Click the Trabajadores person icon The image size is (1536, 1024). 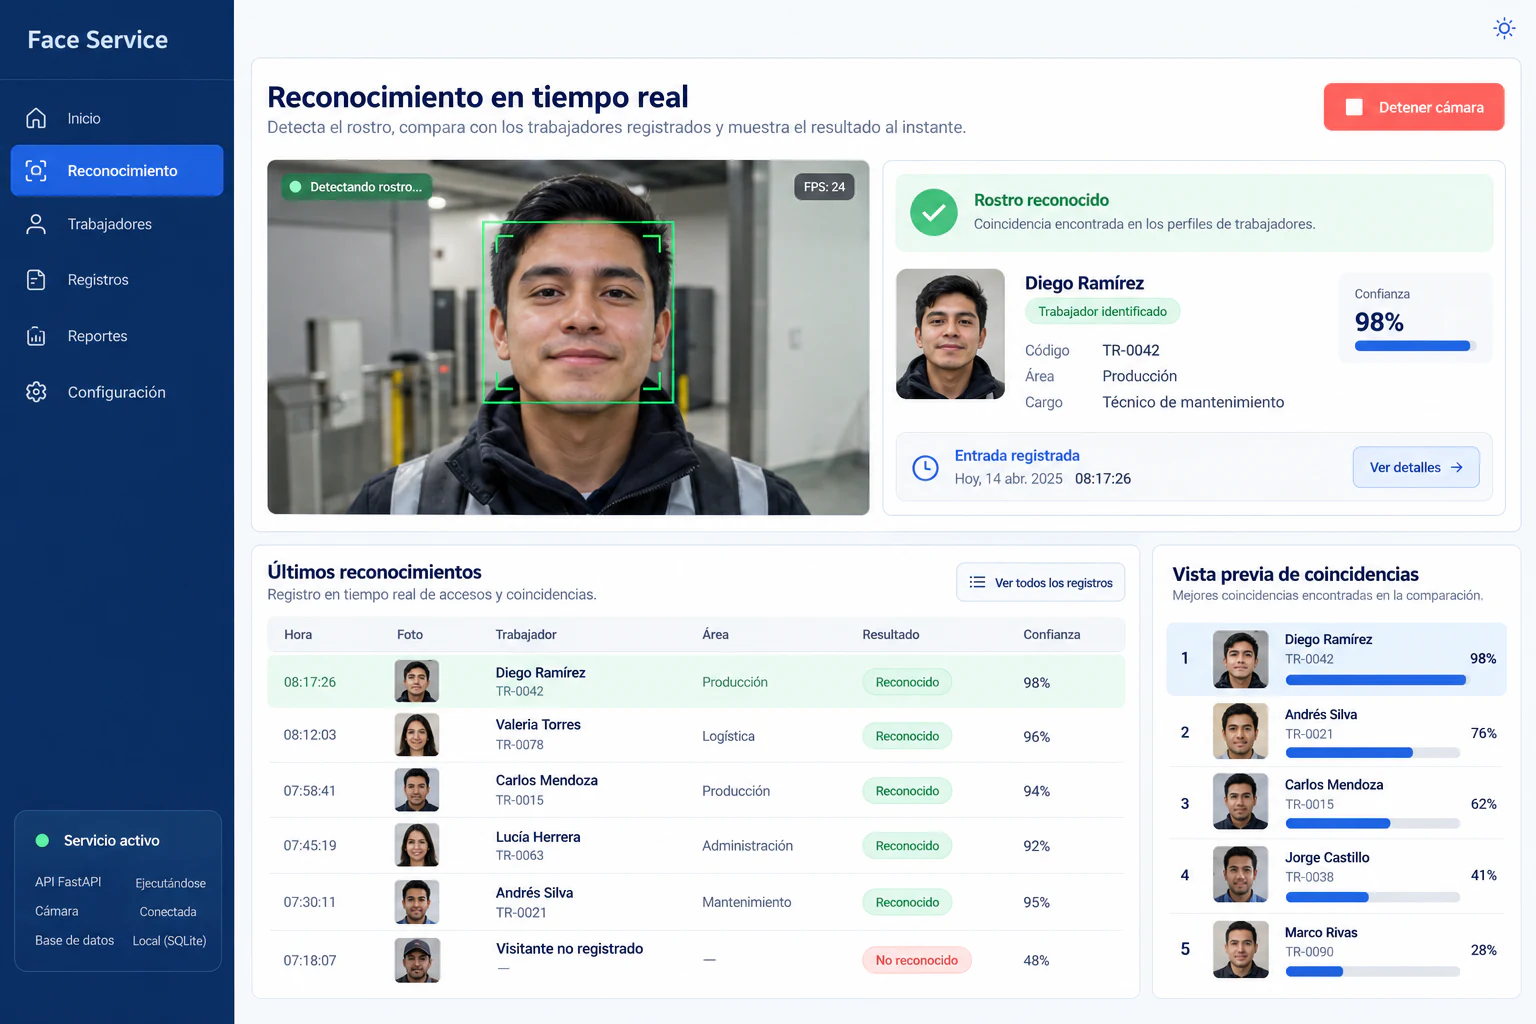pos(36,224)
